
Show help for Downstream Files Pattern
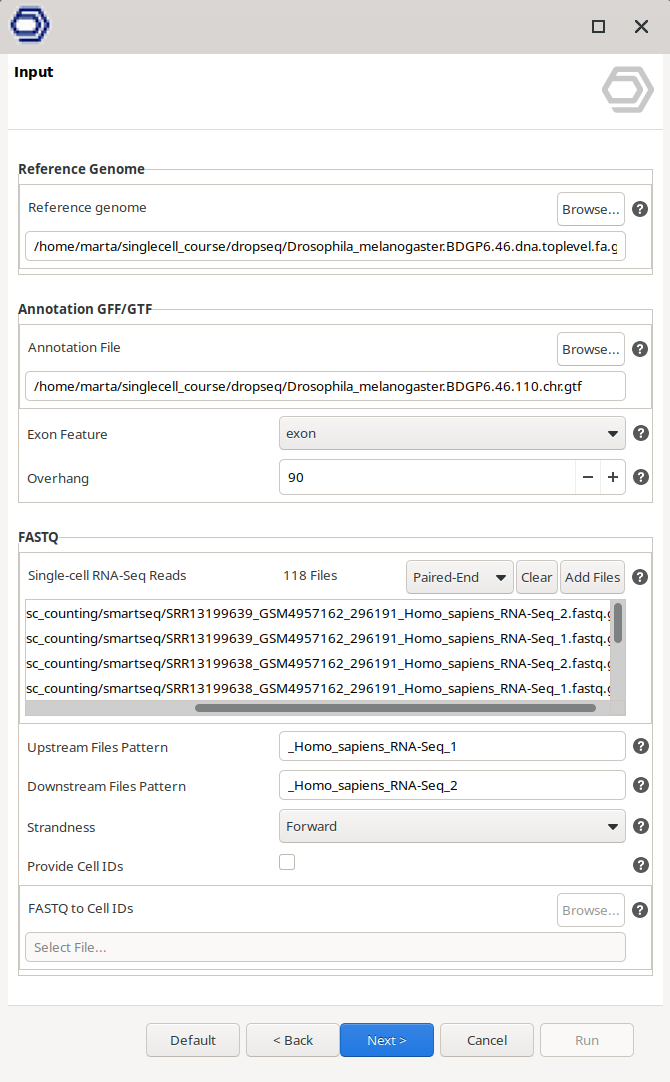pyautogui.click(x=640, y=785)
